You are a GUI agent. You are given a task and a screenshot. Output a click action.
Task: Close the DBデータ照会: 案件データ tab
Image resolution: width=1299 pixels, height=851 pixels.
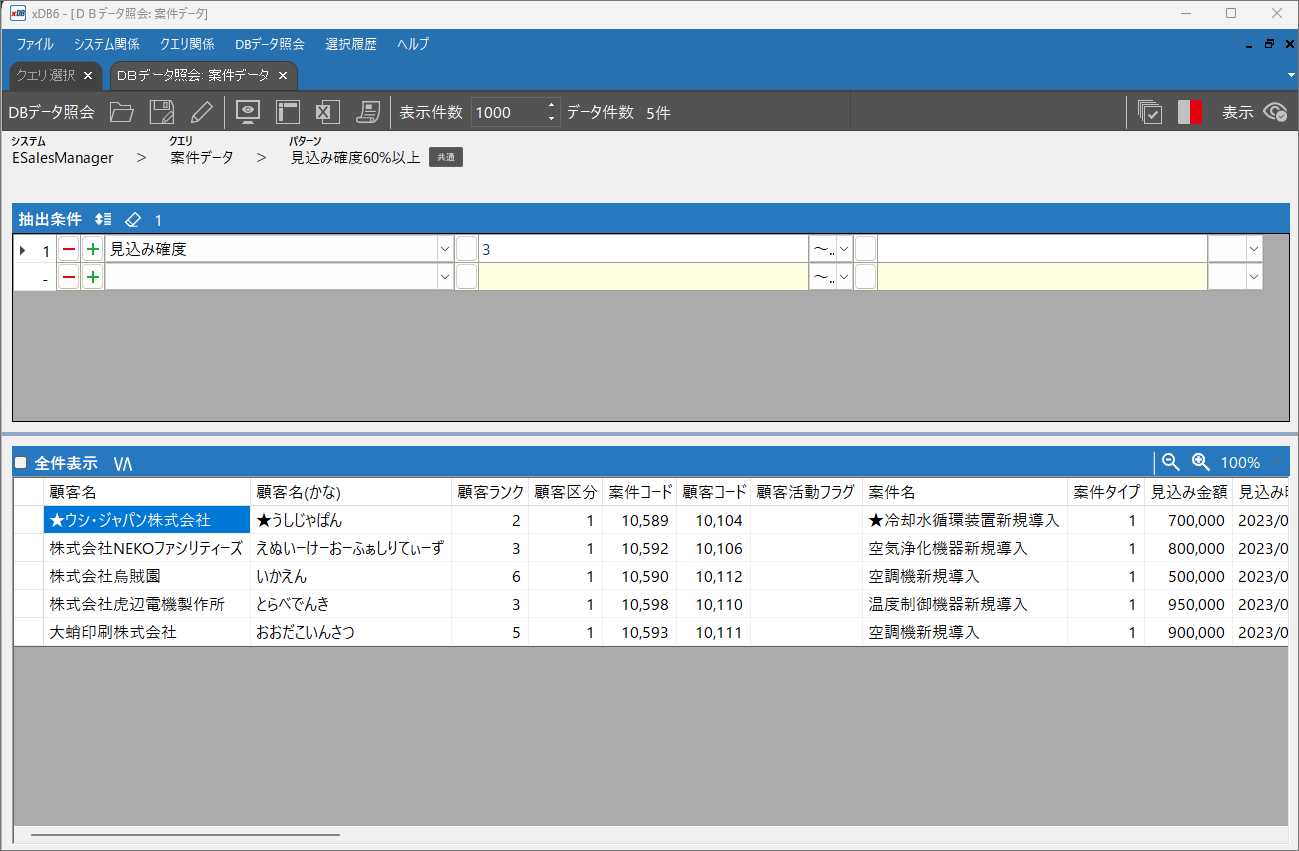283,75
